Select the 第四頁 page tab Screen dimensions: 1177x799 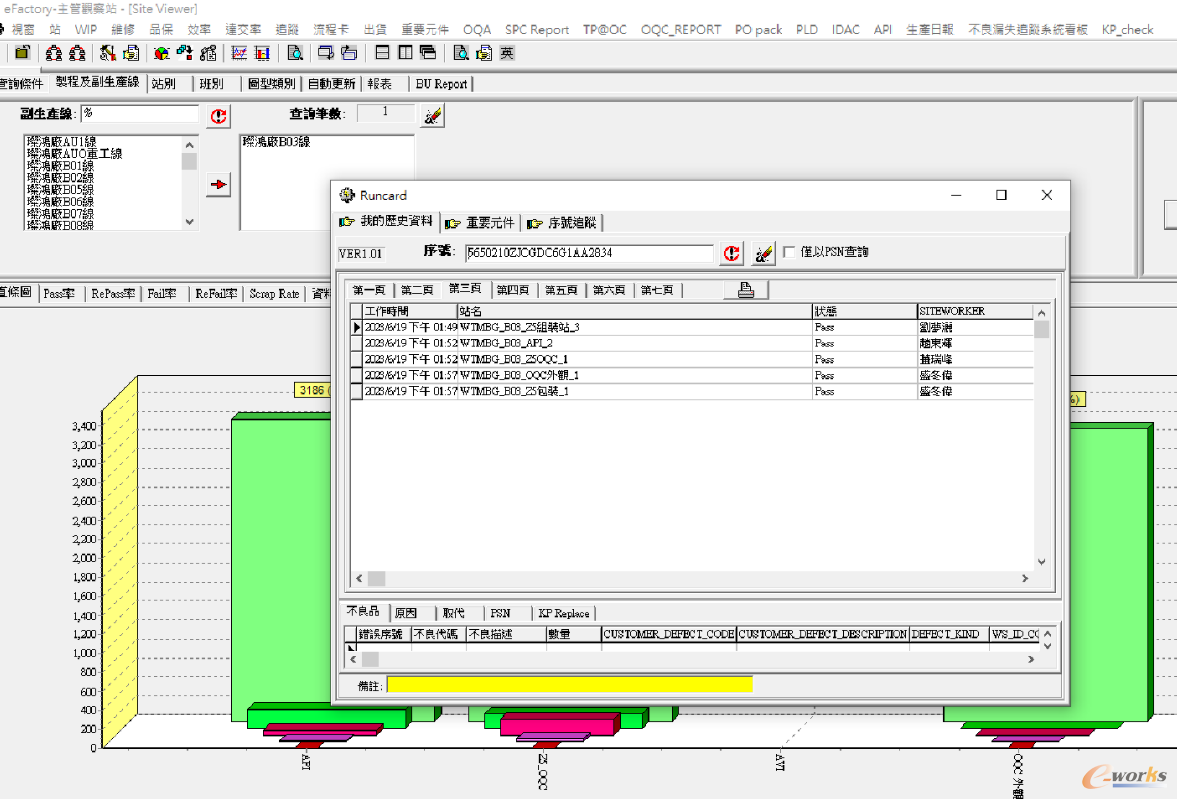[x=513, y=290]
